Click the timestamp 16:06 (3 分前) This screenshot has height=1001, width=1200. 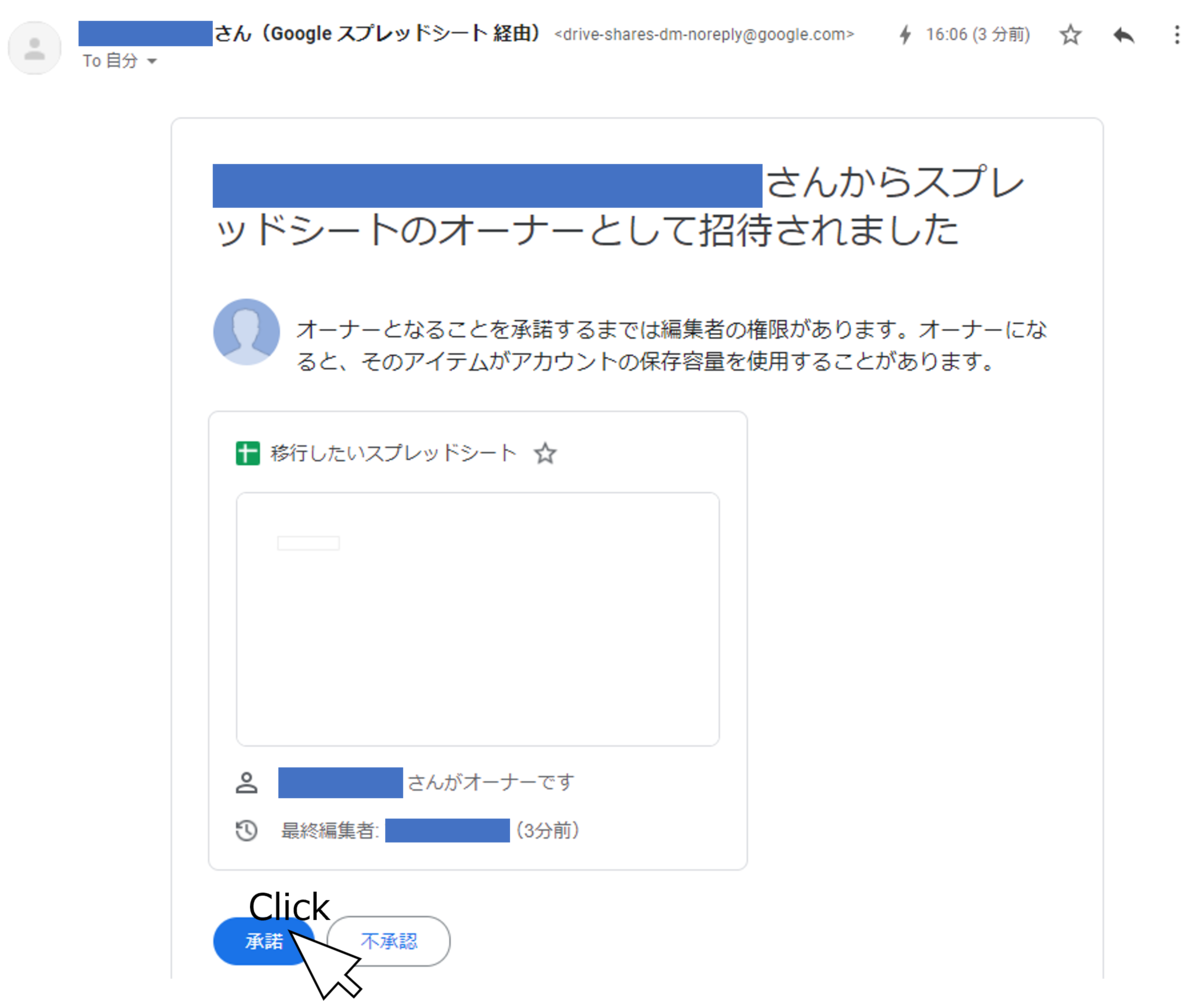tap(978, 35)
